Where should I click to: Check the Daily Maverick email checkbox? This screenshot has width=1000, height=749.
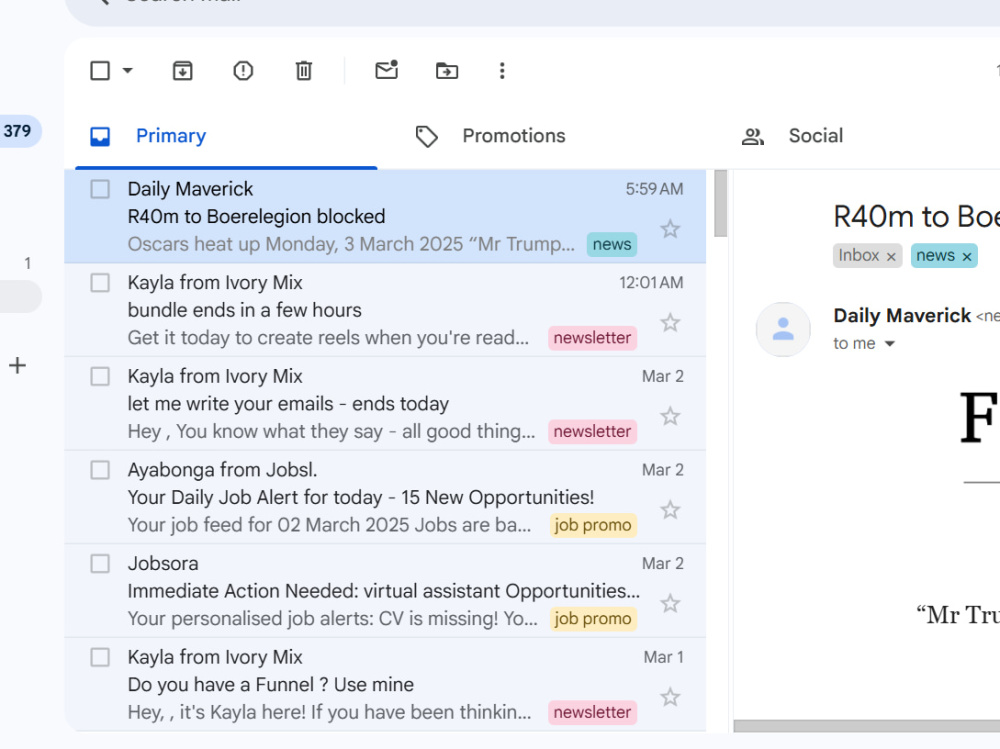tap(100, 189)
